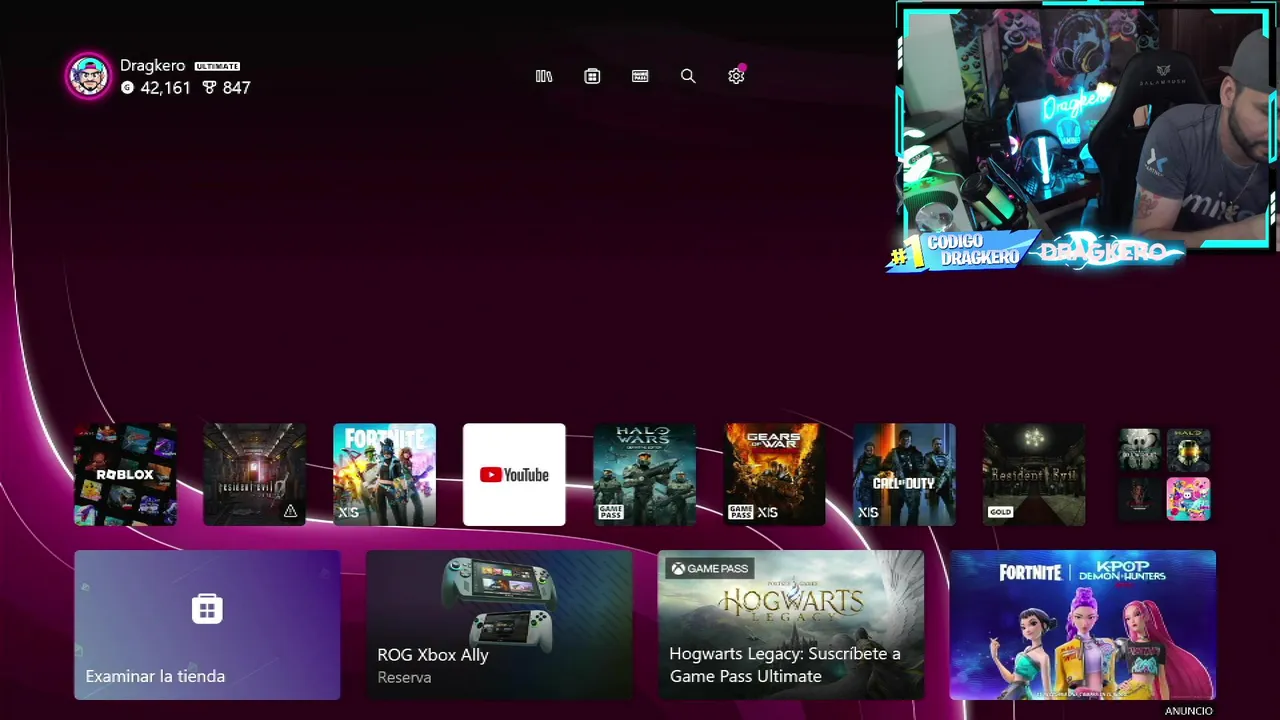The width and height of the screenshot is (1280, 720).
Task: Open the Microsoft Store icon in top bar
Action: coord(592,76)
